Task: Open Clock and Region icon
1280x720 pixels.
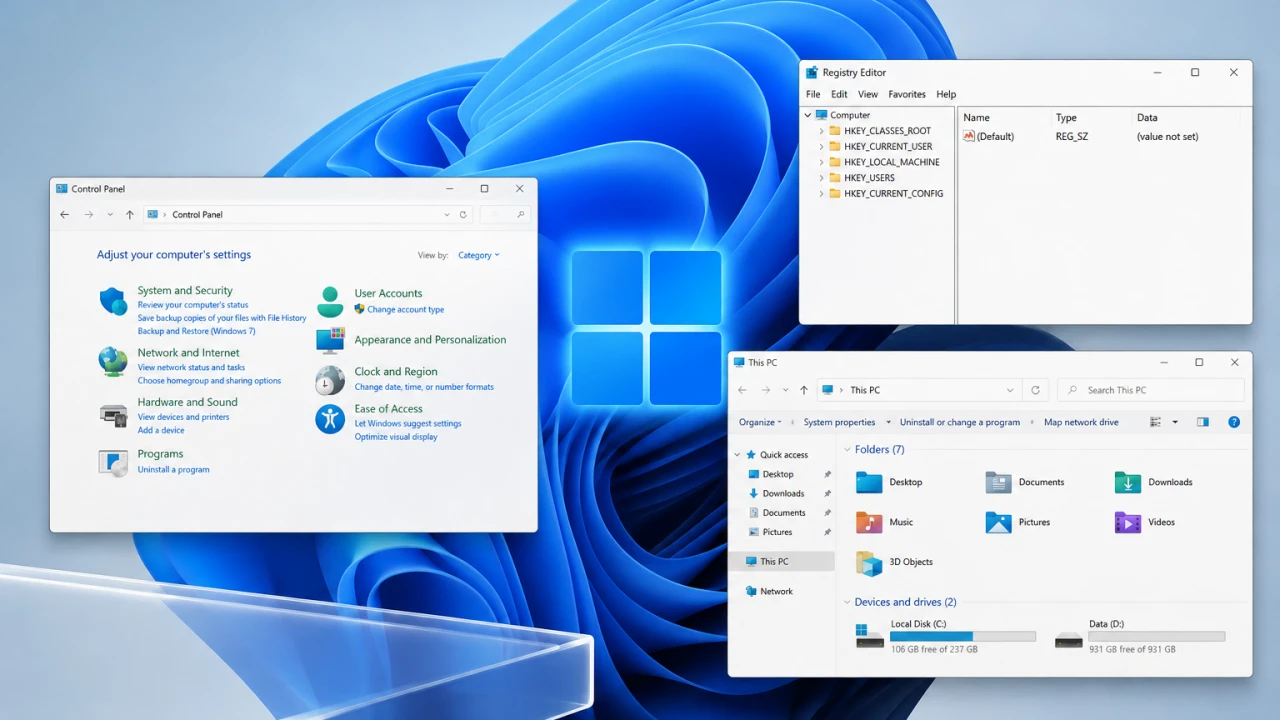Action: point(330,380)
